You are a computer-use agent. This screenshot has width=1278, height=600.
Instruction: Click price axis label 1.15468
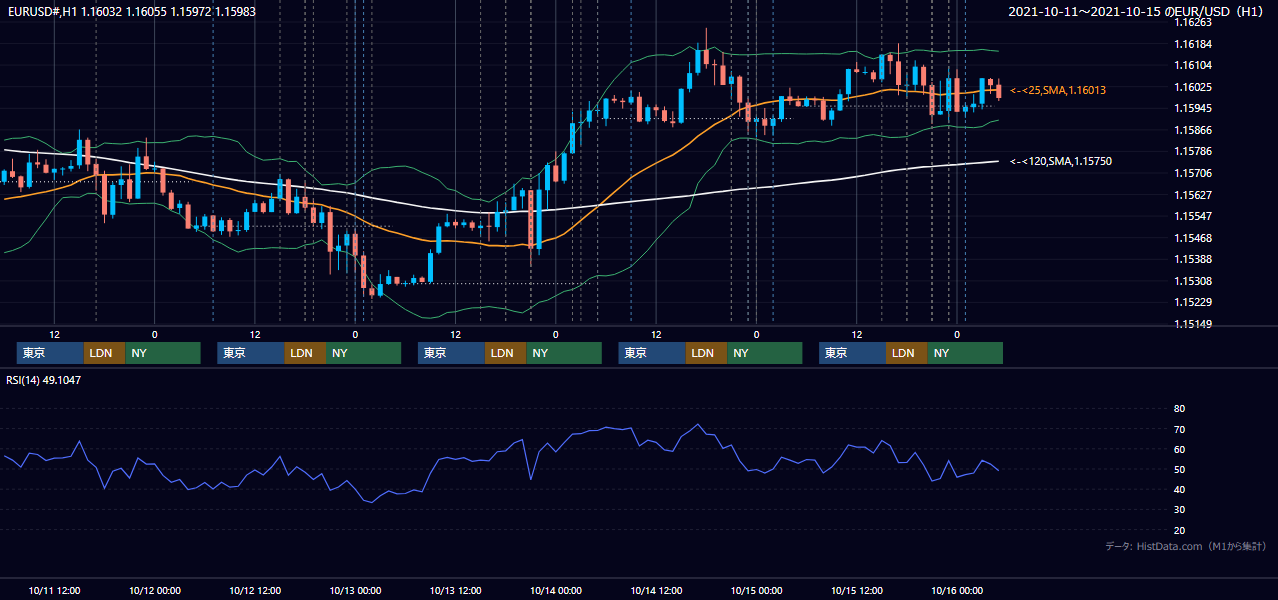[1193, 238]
